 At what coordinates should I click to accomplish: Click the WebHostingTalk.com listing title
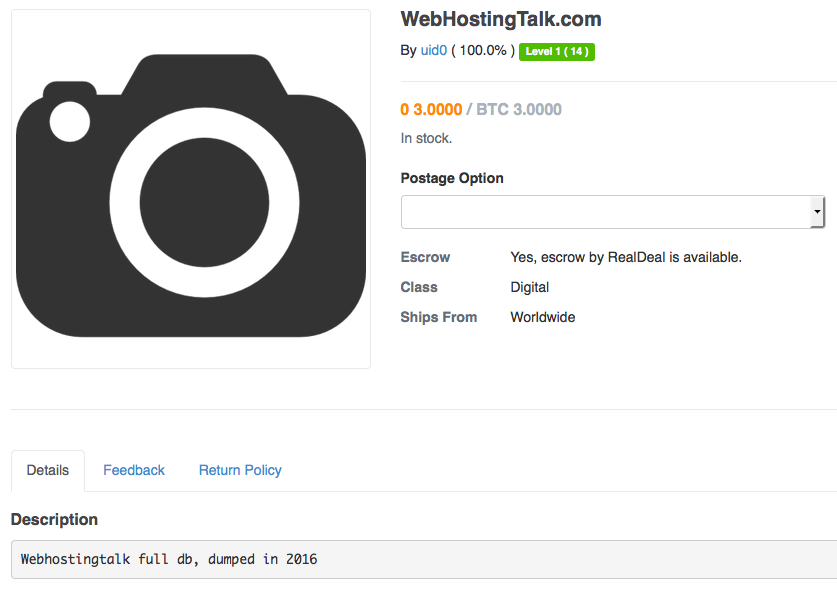point(501,19)
